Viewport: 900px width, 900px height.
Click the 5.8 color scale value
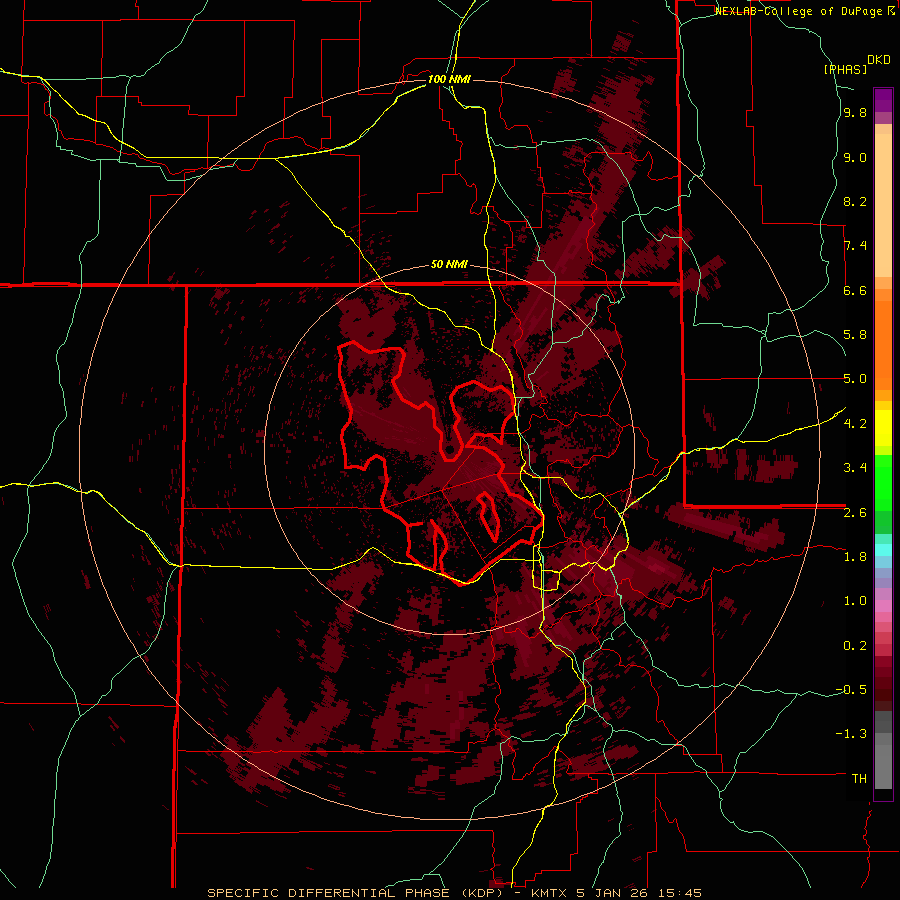pos(855,335)
